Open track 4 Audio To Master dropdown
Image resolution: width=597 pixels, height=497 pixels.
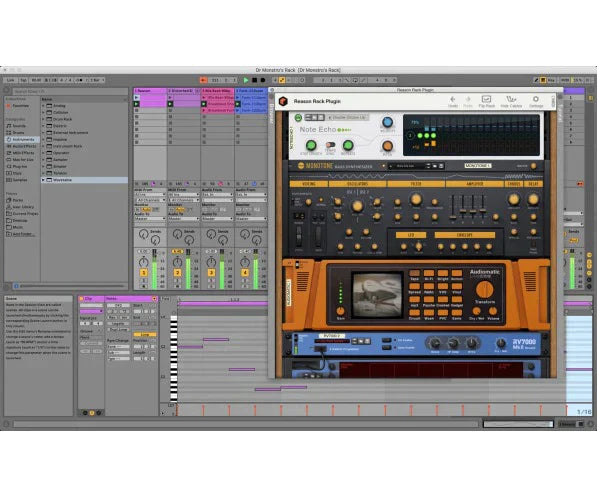click(251, 219)
